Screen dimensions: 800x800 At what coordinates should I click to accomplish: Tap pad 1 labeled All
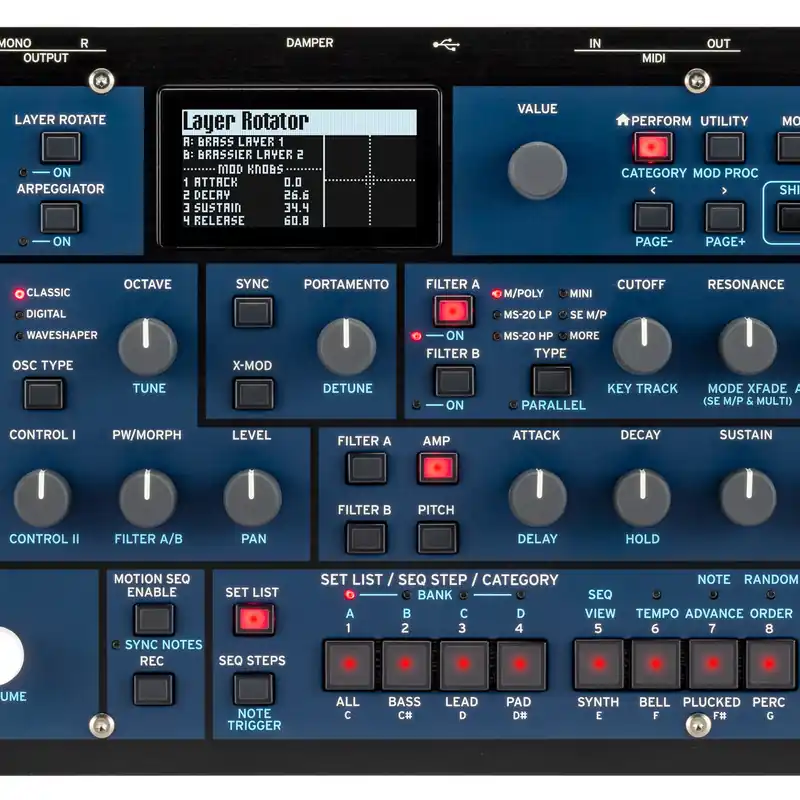tap(349, 664)
